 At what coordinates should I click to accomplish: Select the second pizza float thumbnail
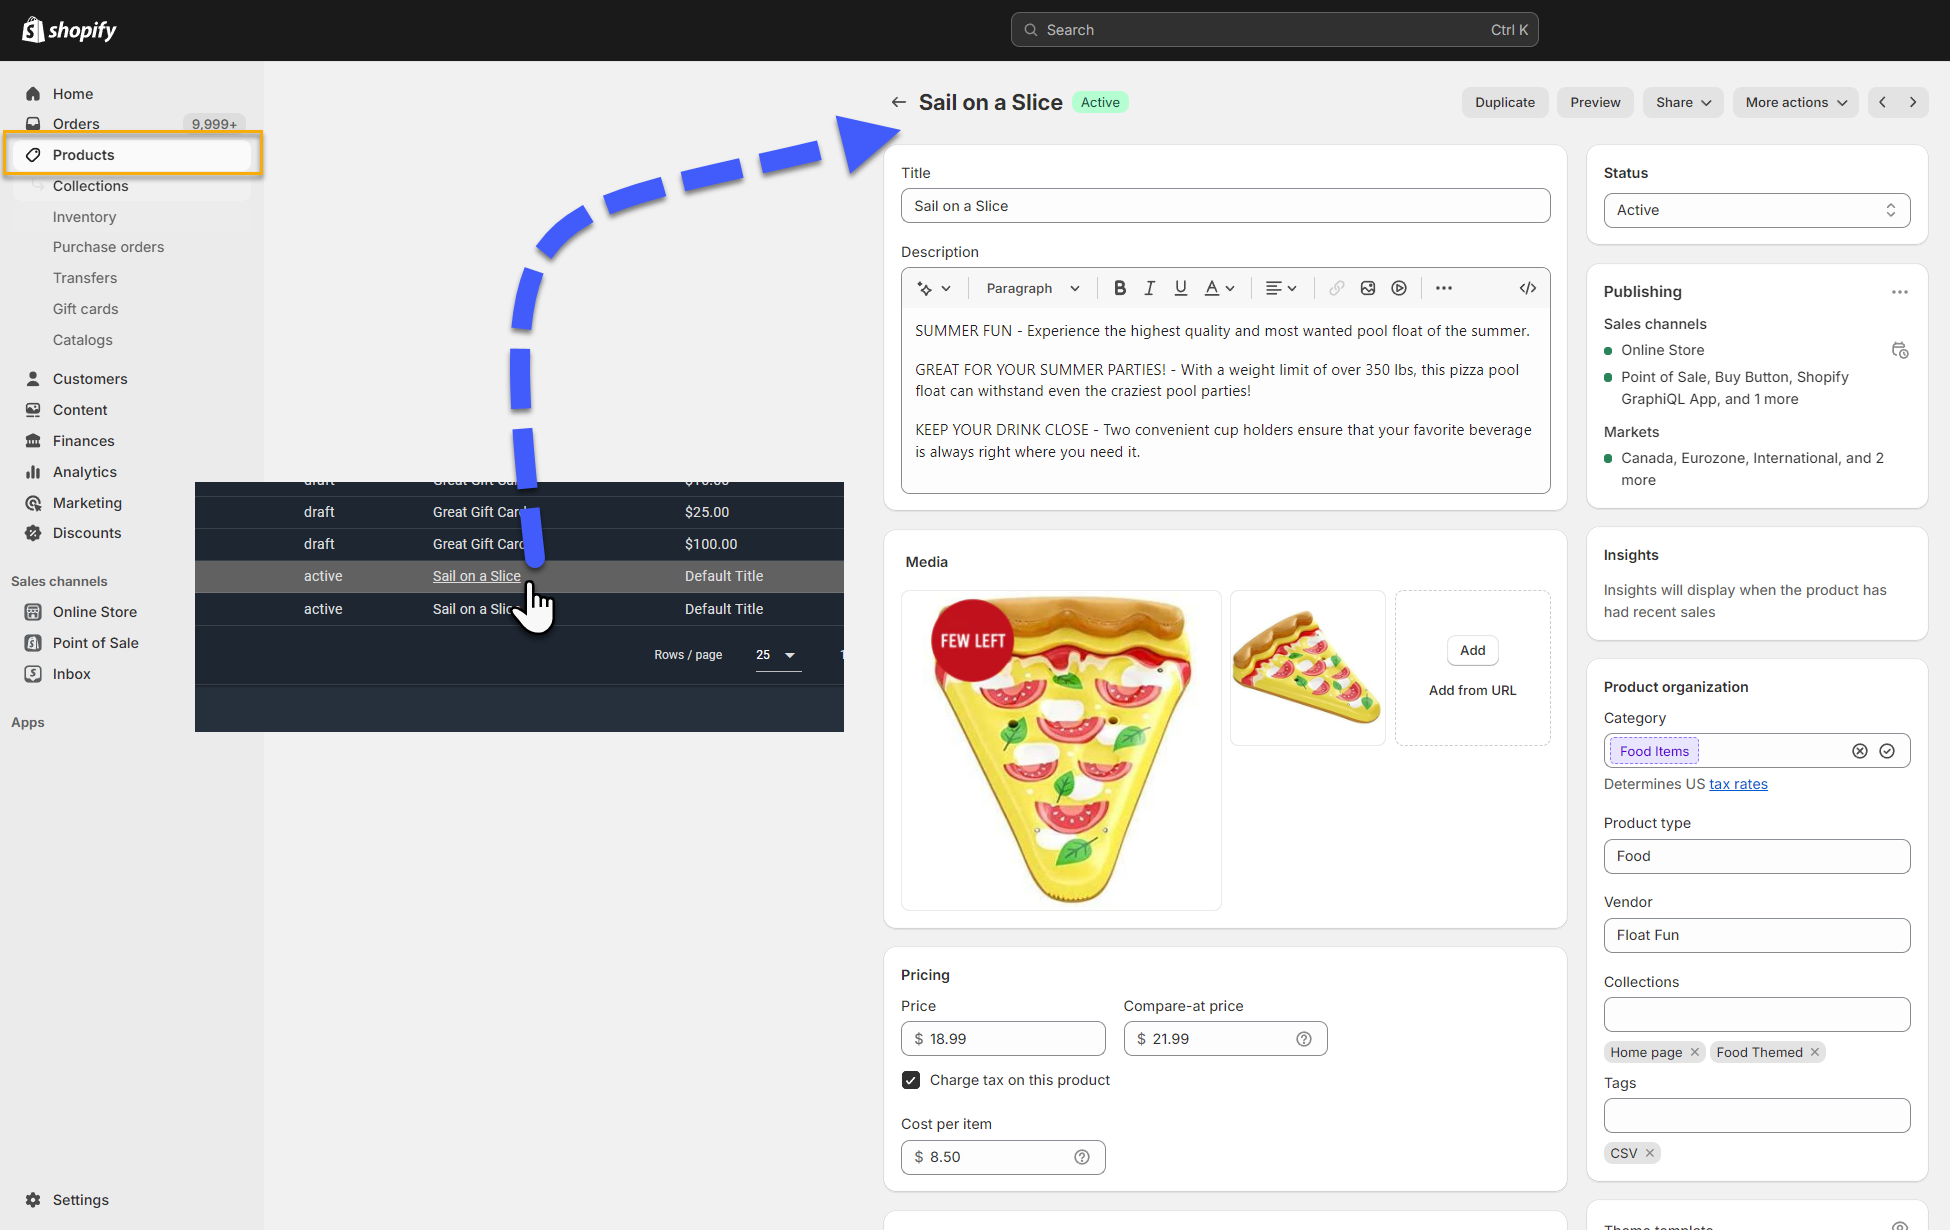(1307, 667)
